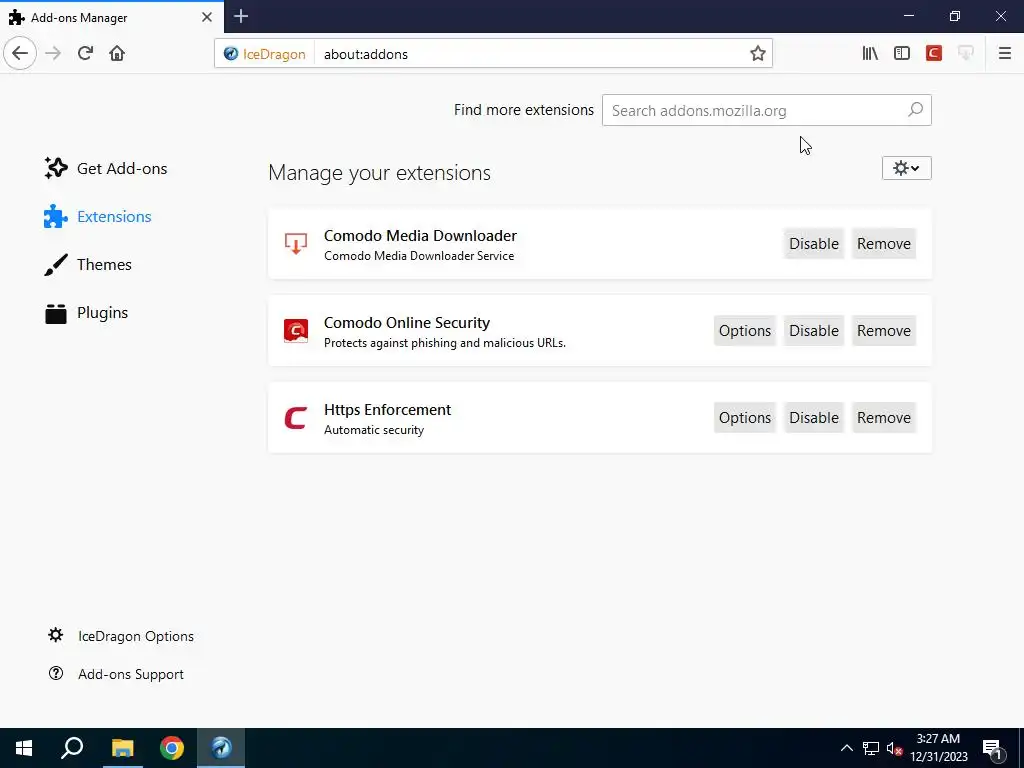Open the Windows Start menu
1024x768 pixels.
[24, 748]
